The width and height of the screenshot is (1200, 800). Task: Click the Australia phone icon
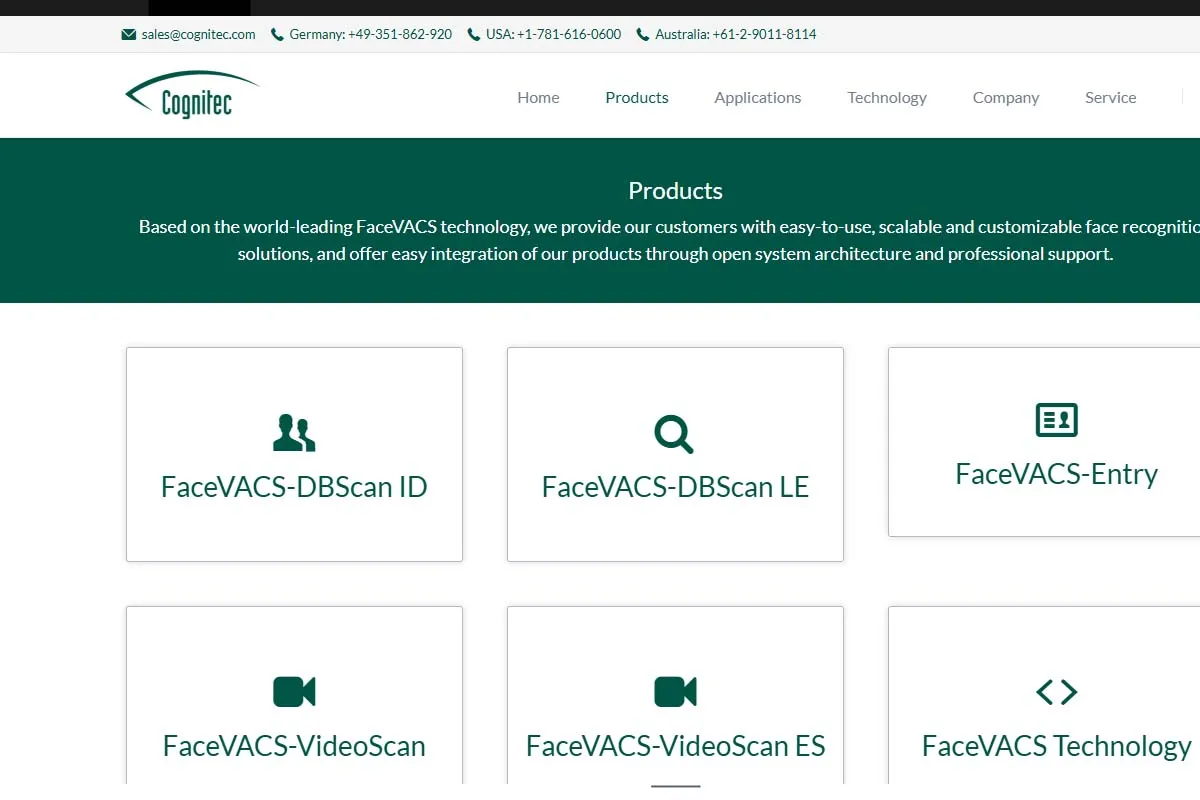[x=643, y=34]
